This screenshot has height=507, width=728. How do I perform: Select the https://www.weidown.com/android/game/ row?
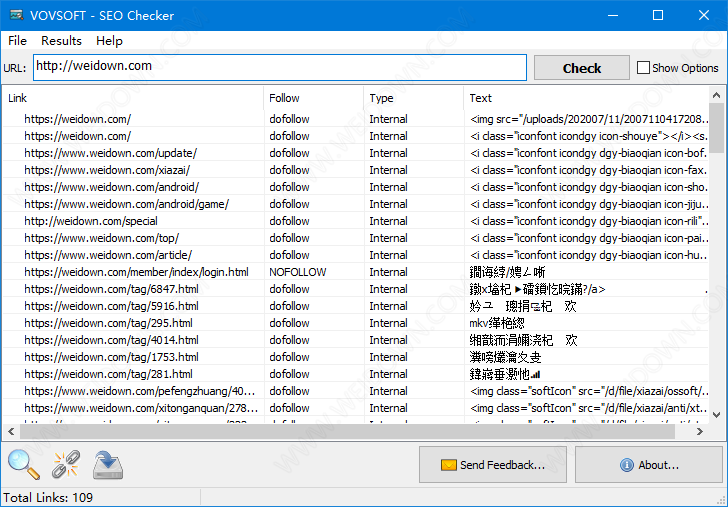[356, 204]
